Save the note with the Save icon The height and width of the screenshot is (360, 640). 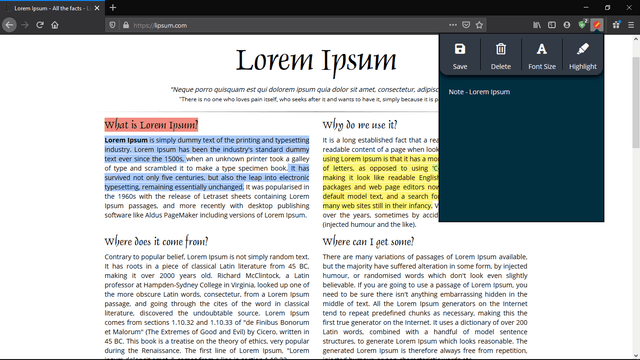[460, 55]
